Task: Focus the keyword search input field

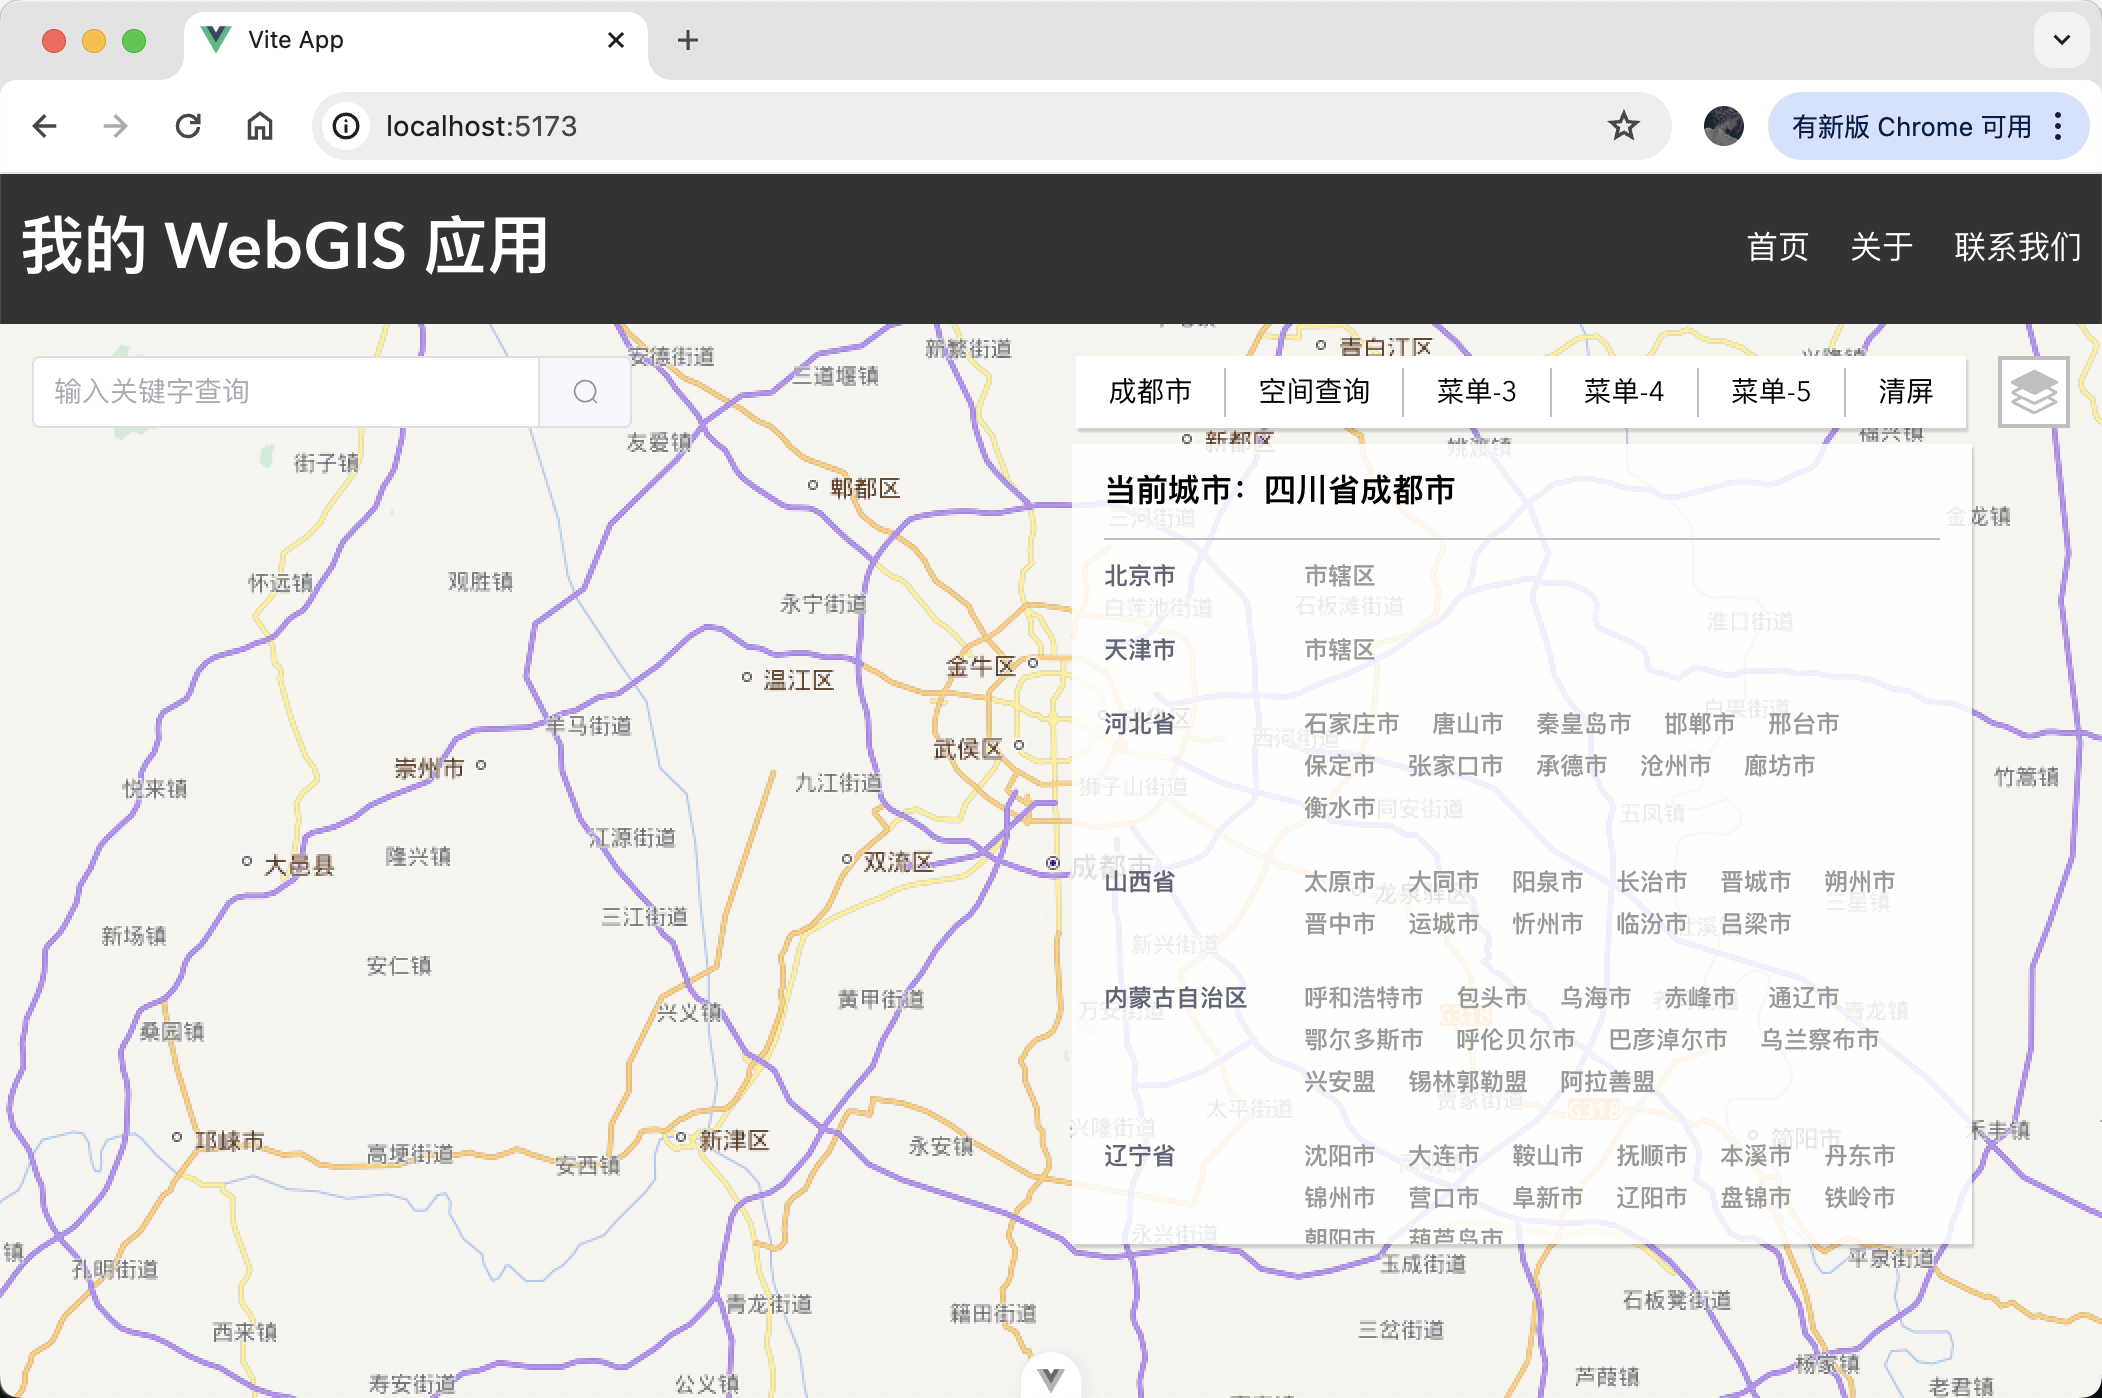Action: 286,392
